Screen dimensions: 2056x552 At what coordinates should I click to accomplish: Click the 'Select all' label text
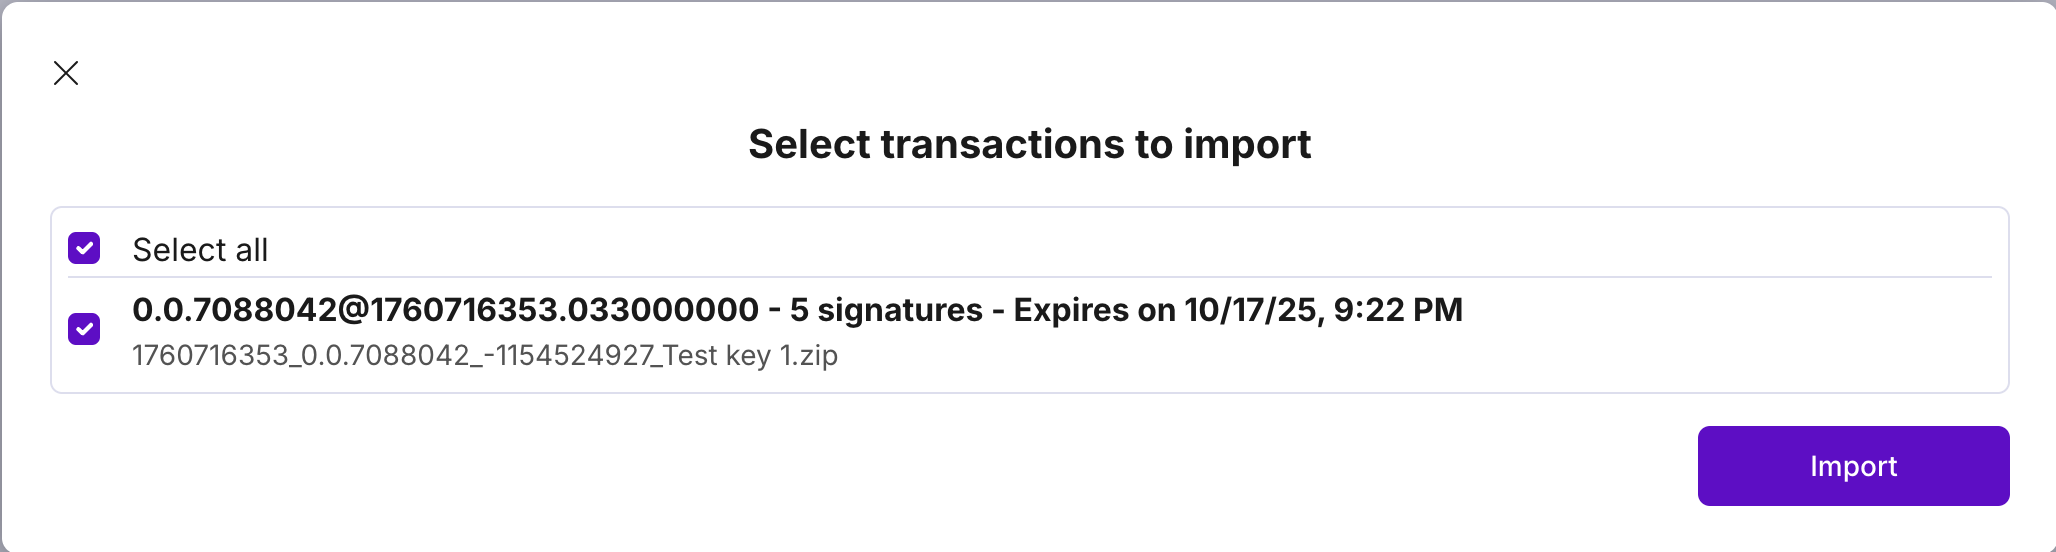[200, 250]
